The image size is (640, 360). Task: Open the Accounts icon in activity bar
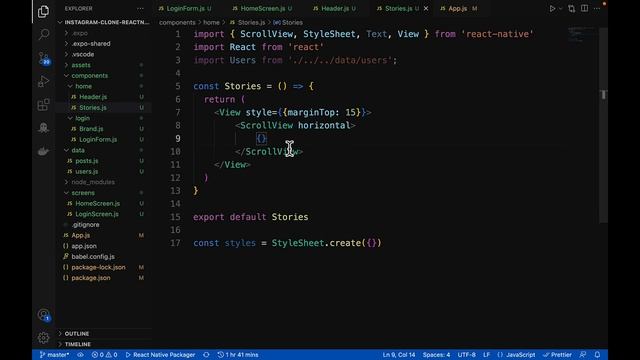coord(43,315)
